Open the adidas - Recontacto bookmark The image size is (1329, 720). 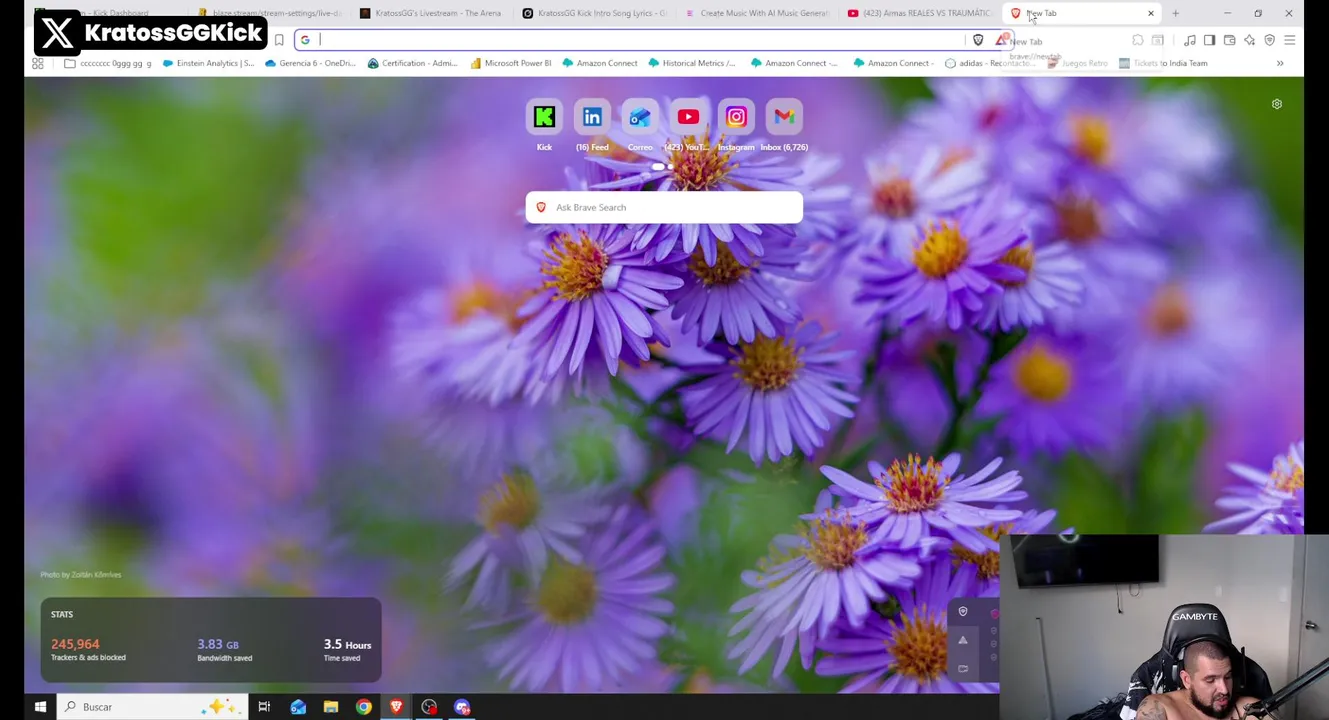(x=990, y=63)
